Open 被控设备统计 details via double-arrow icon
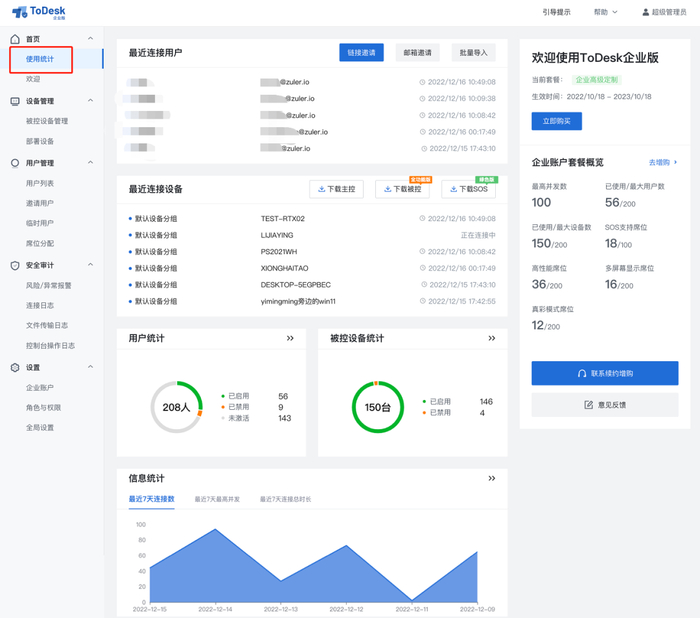 492,338
